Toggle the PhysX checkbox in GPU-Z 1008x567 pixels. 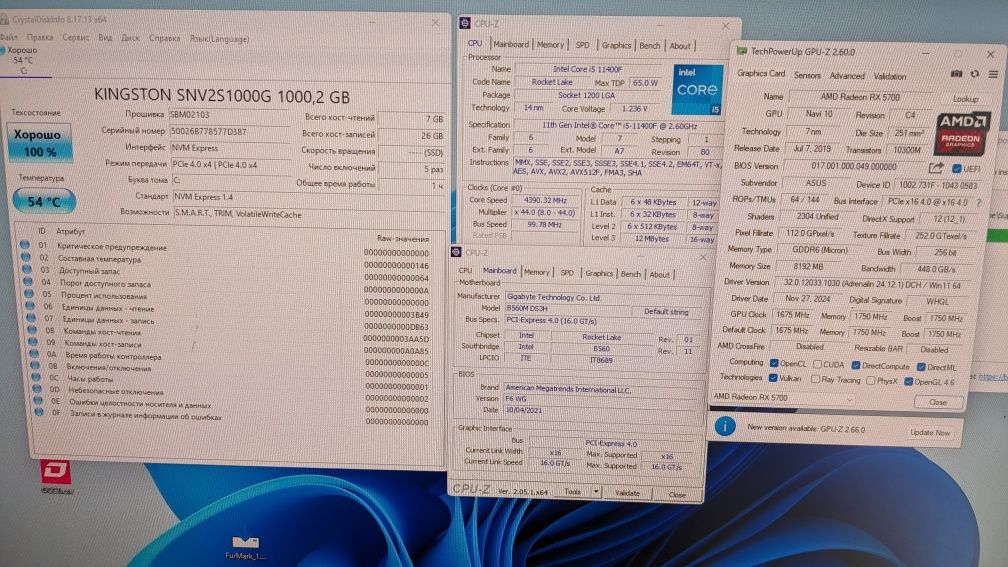(870, 381)
